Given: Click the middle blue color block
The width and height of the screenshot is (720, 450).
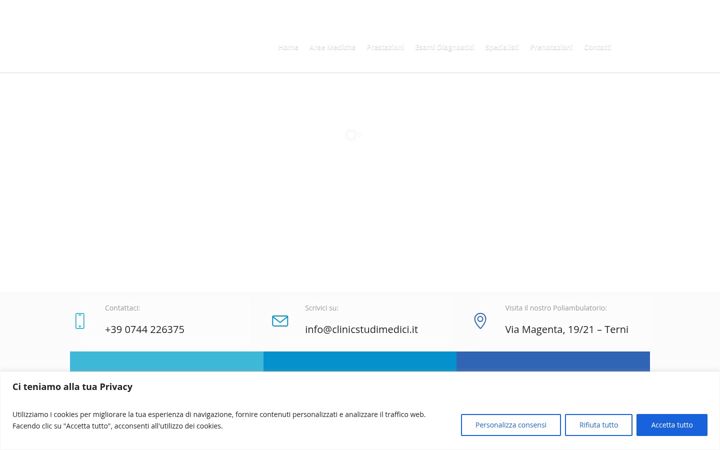Looking at the screenshot, I should (360, 361).
